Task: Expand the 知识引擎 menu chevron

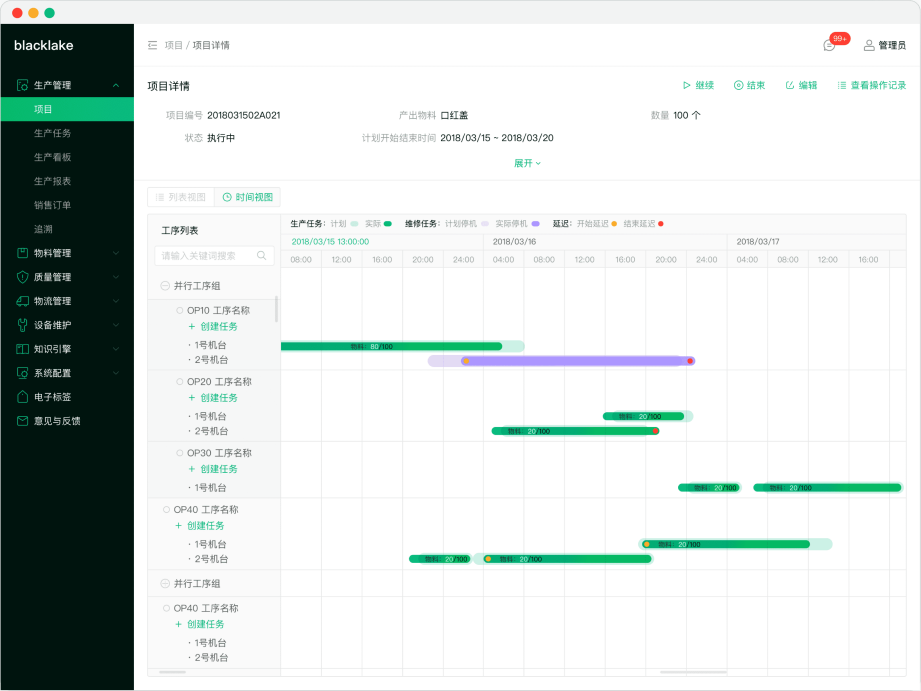Action: (x=116, y=349)
